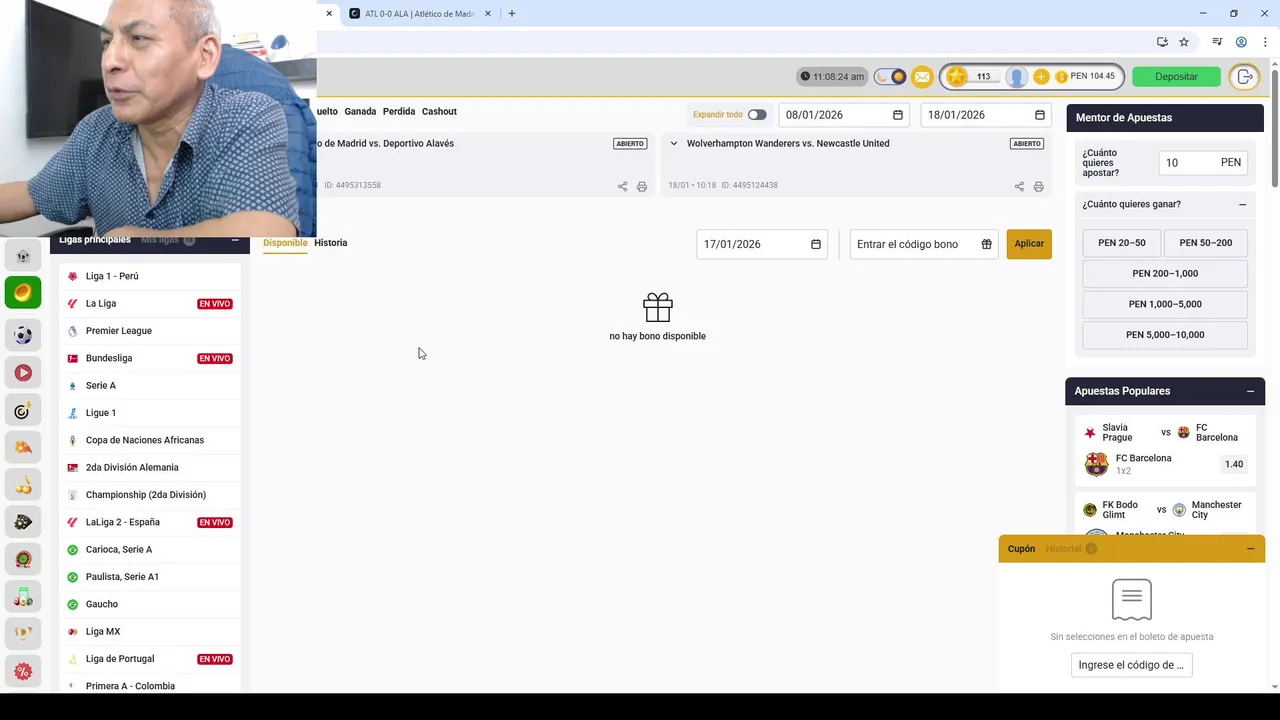
Task: Switch to the Disponible bonus tab
Action: coord(285,243)
